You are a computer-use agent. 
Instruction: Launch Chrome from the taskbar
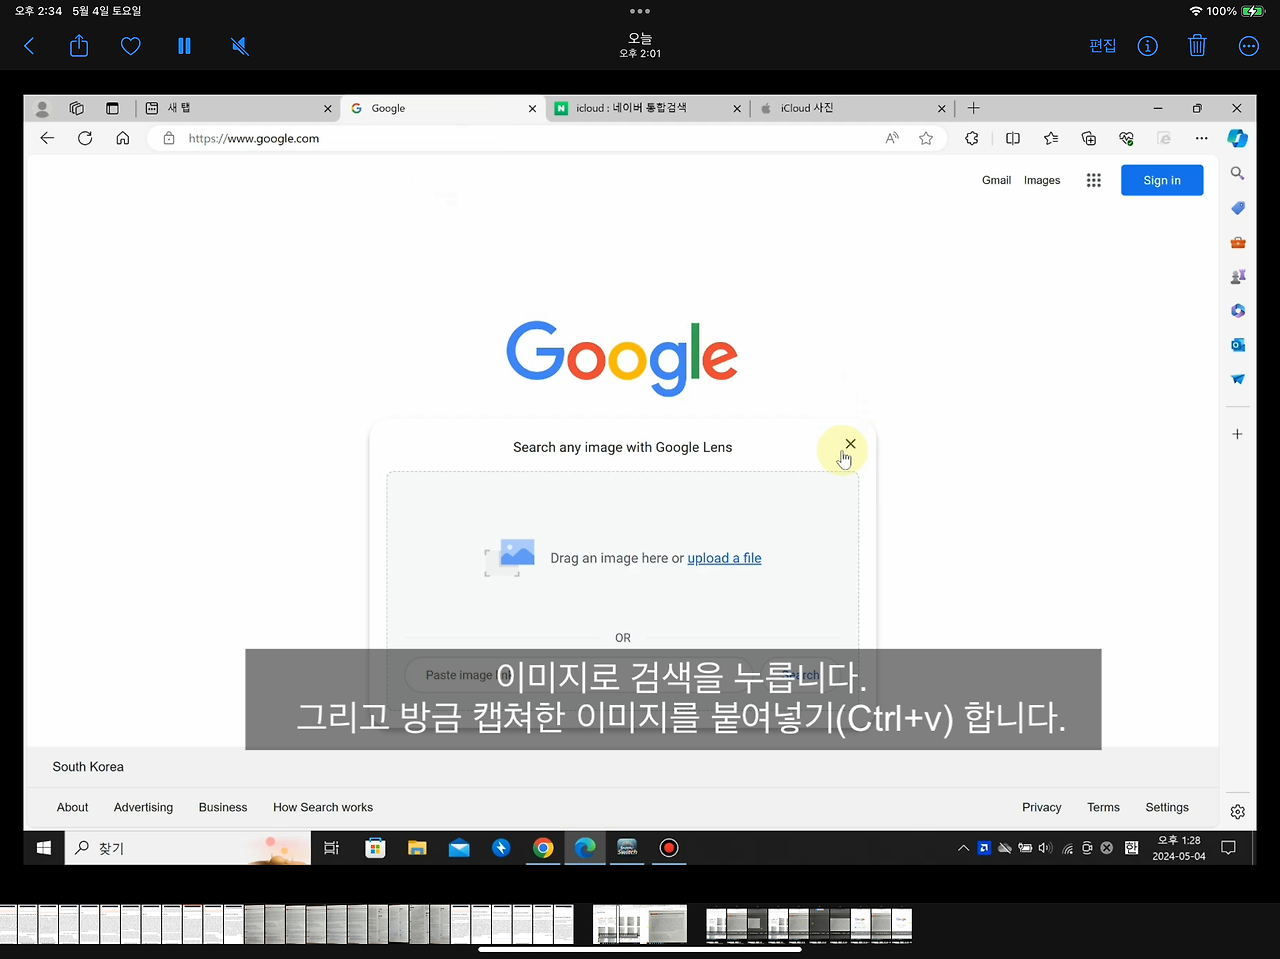(543, 848)
